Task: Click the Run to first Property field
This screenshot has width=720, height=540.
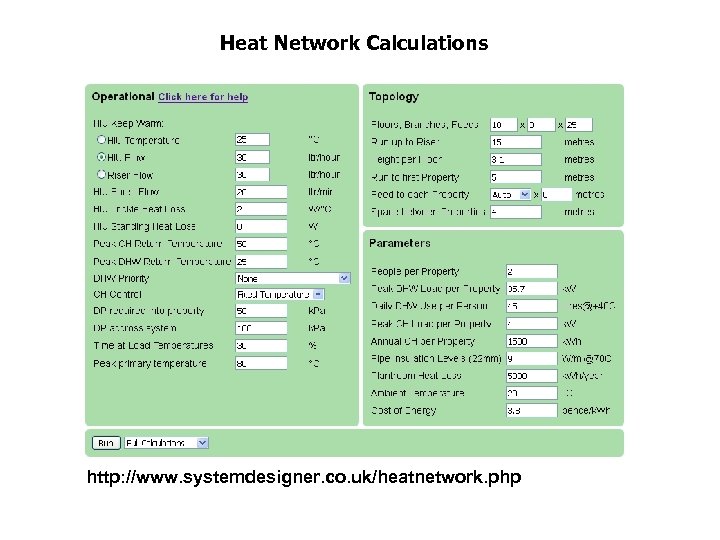Action: point(516,177)
